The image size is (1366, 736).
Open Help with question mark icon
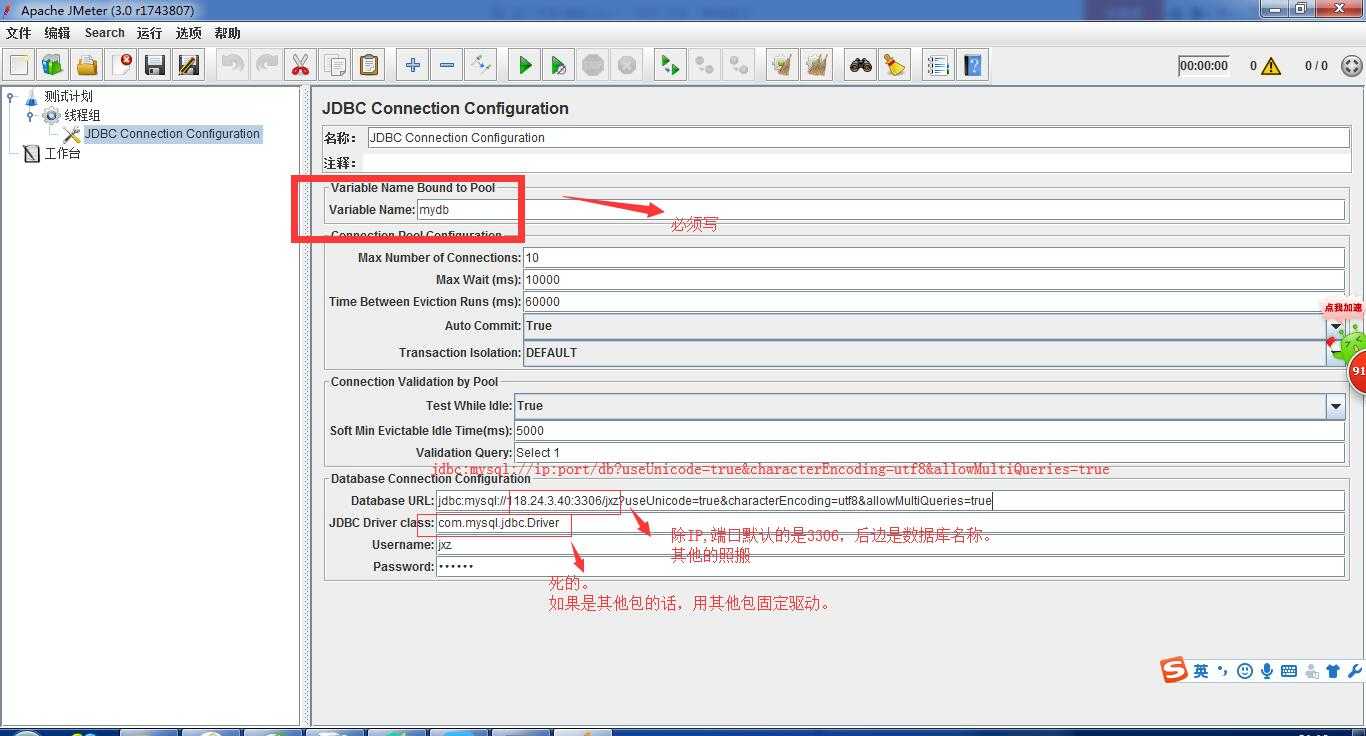[972, 65]
